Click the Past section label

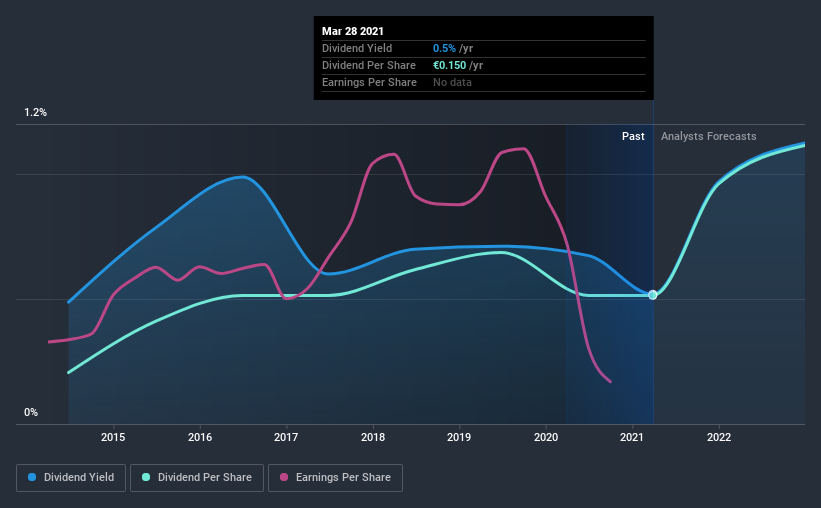click(x=633, y=136)
